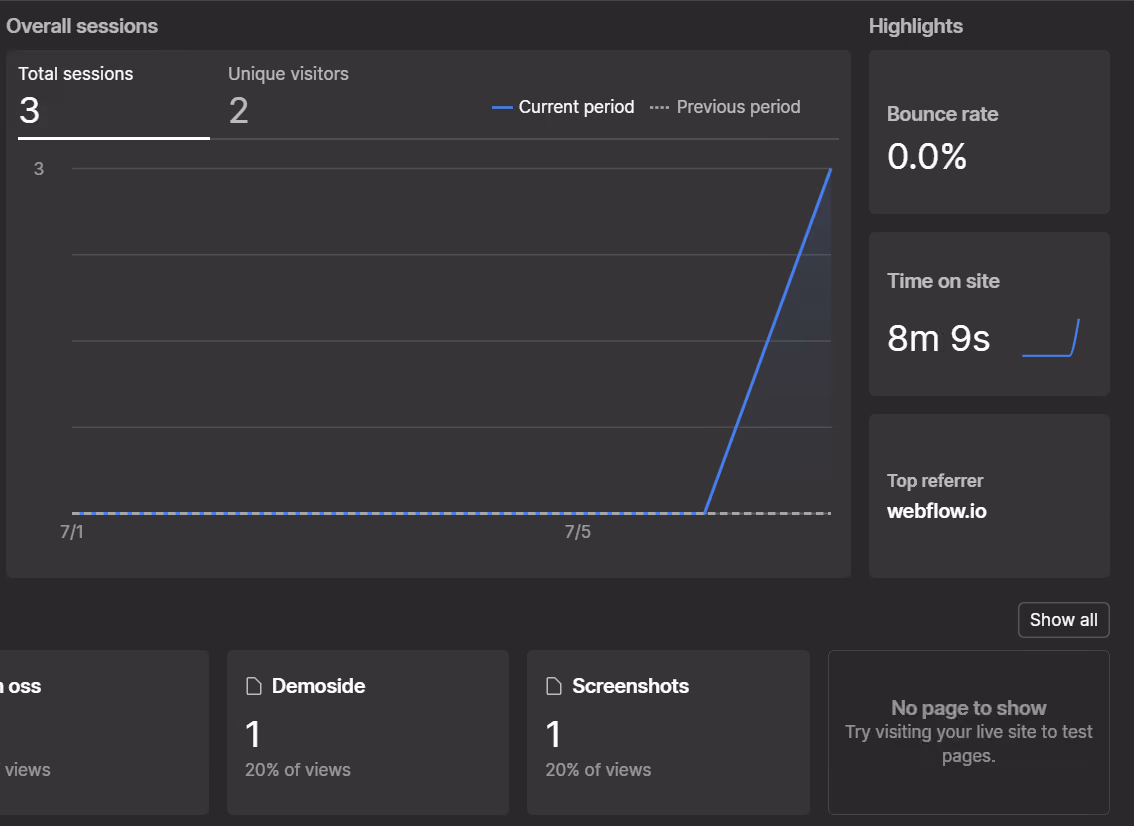Click the Total sessions count of 3
The image size is (1134, 826).
click(x=30, y=111)
